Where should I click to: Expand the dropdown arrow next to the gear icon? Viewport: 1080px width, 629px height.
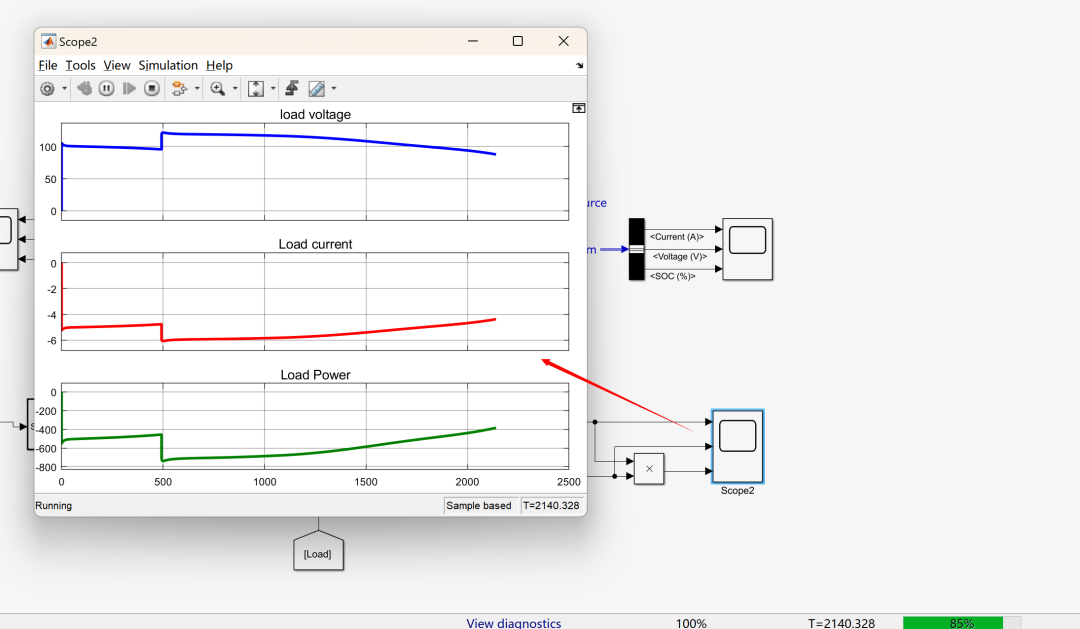click(64, 89)
